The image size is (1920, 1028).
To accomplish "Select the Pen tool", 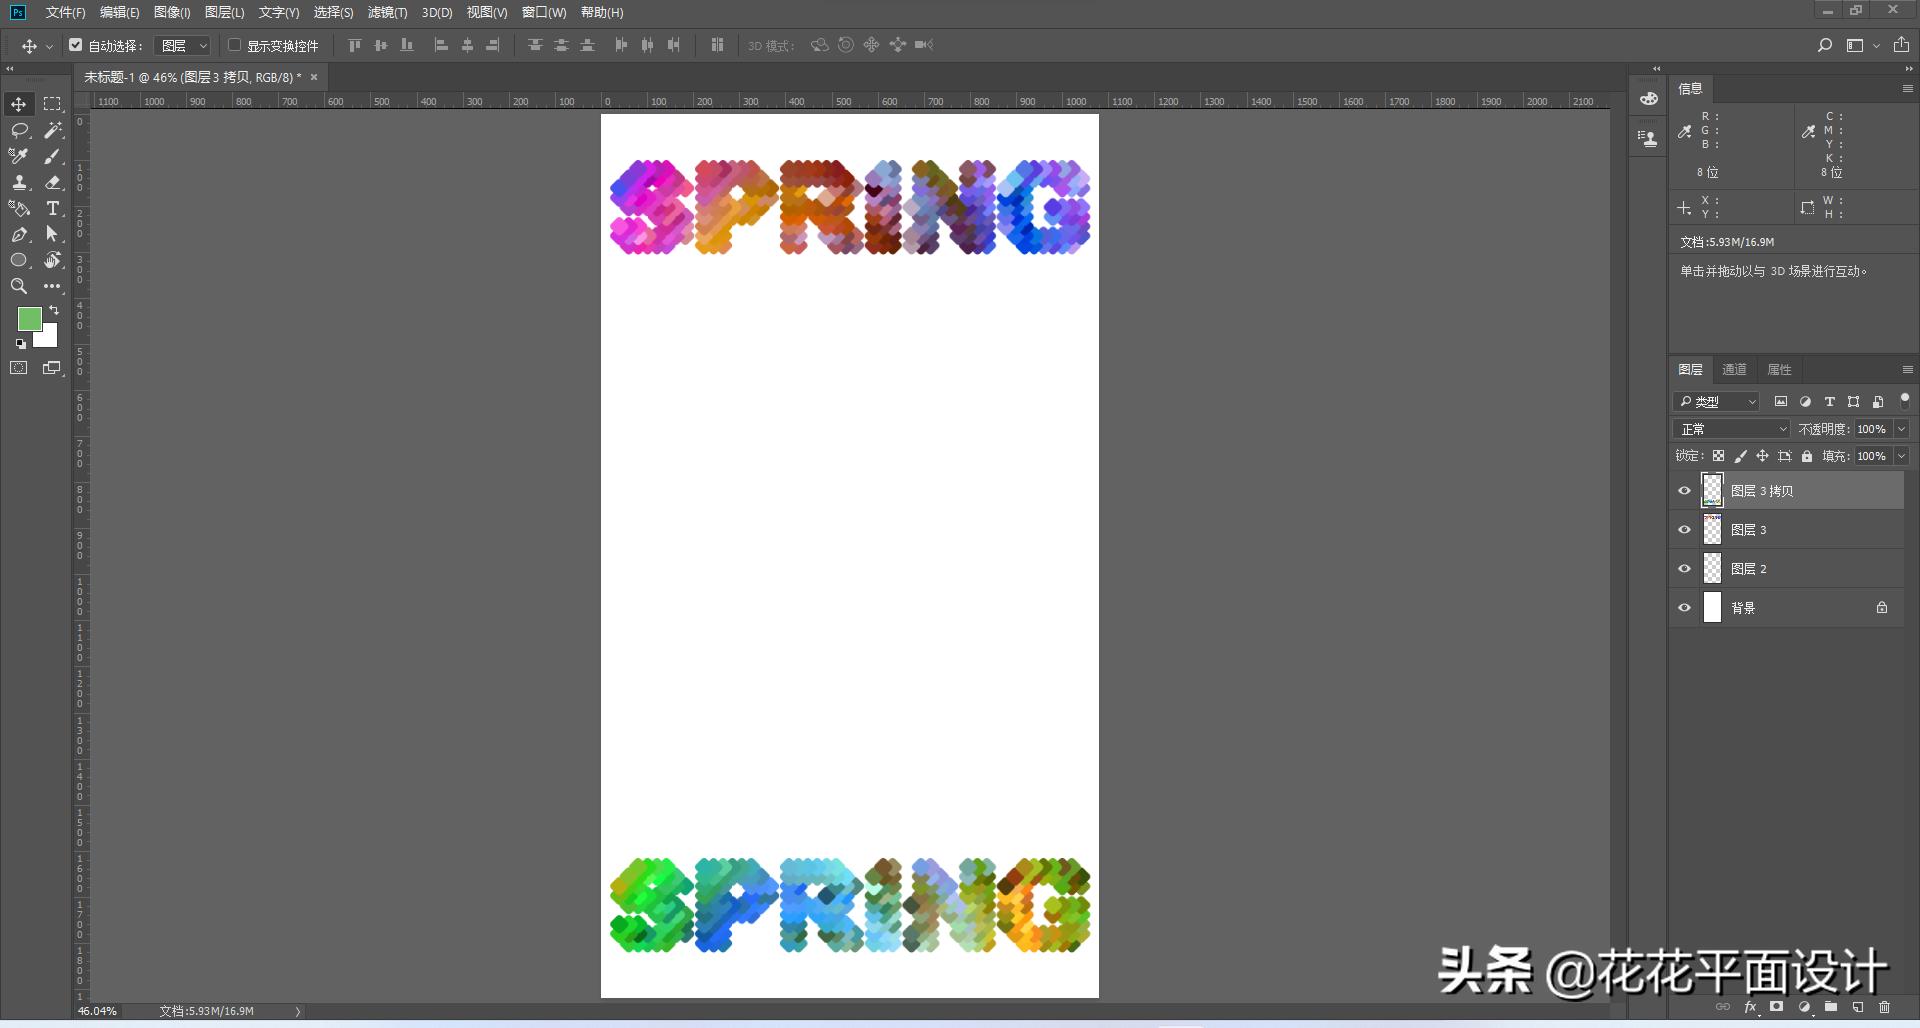I will coord(19,234).
